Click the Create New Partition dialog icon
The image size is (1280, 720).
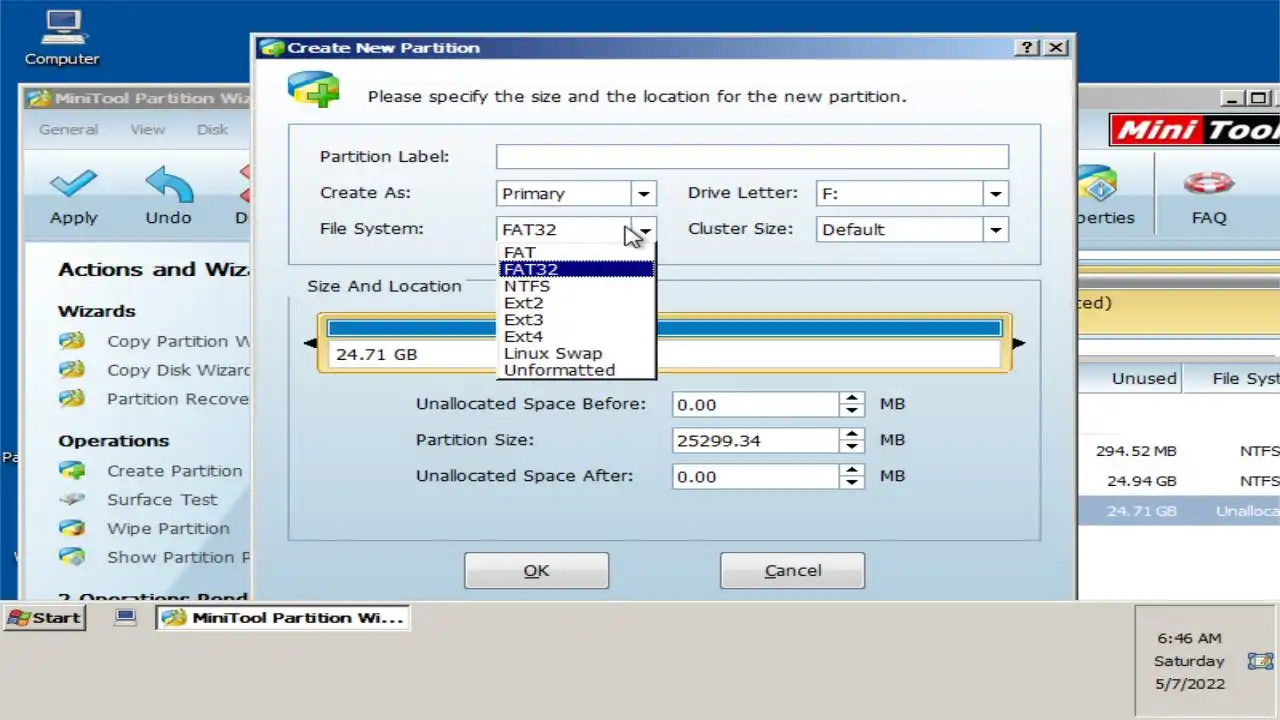click(313, 91)
